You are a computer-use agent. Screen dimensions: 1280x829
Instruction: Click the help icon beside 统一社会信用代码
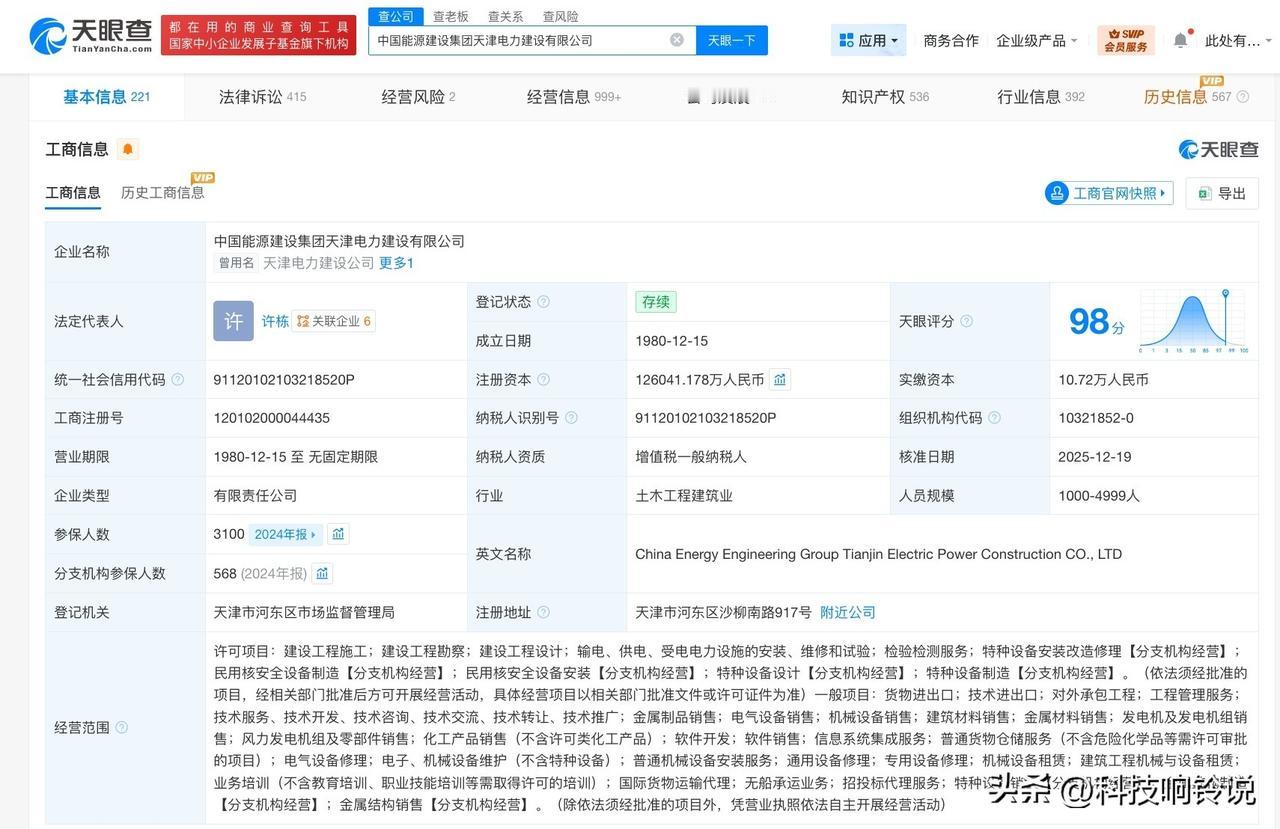click(x=178, y=380)
